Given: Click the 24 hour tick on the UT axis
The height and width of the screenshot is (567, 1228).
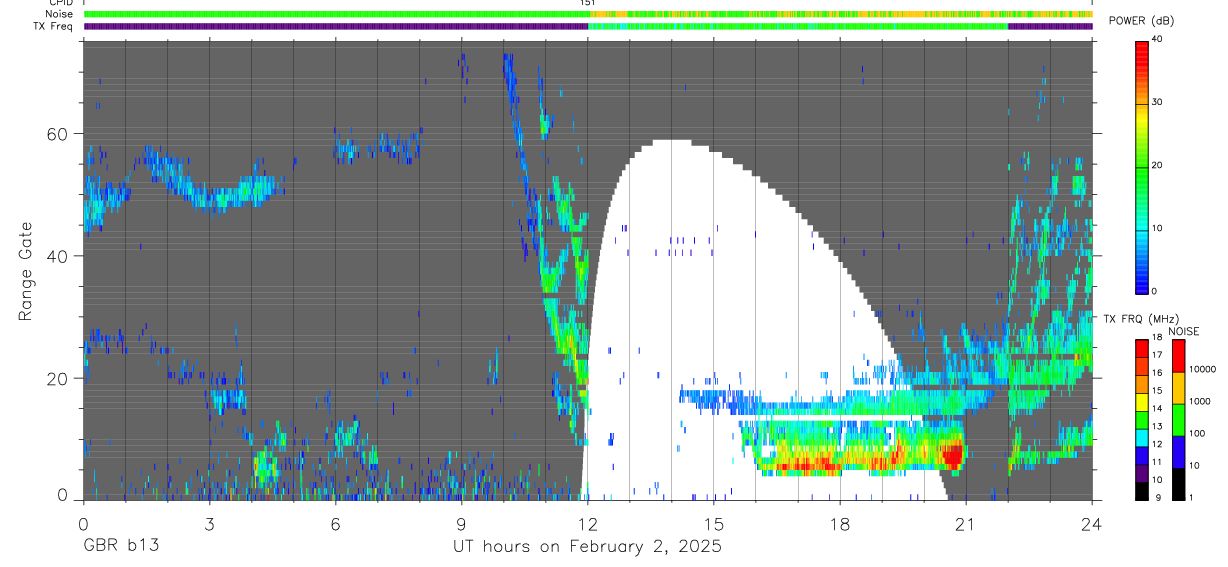Looking at the screenshot, I should tap(1091, 522).
